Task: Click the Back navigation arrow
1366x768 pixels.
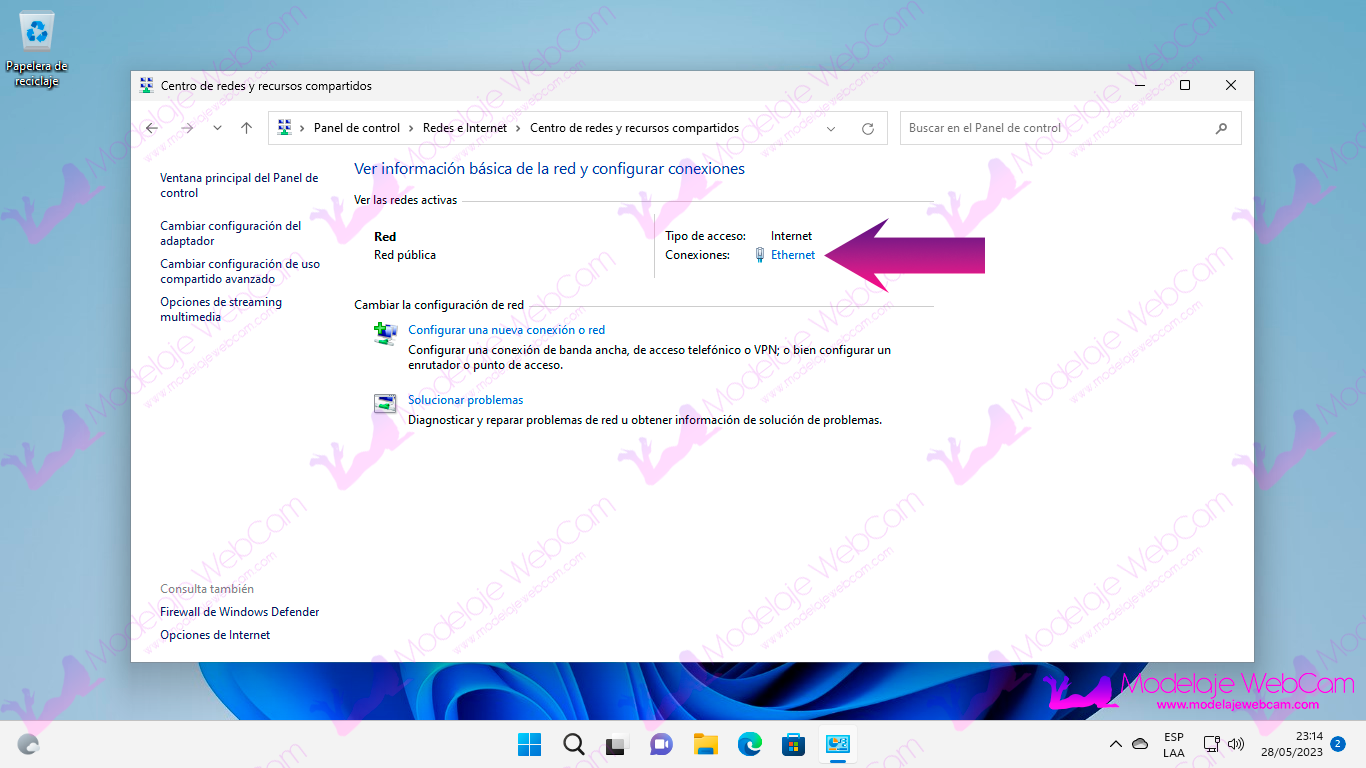Action: coord(152,128)
